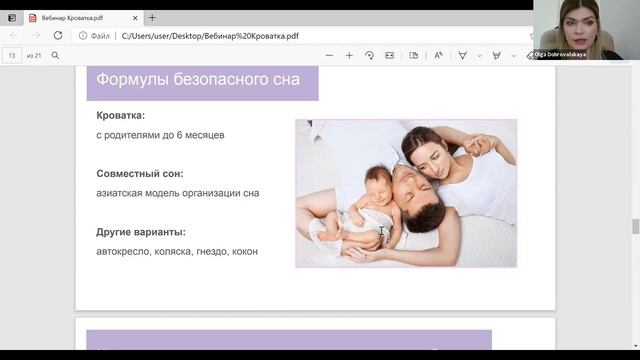640x360 pixels.
Task: Open PDF search magnifier
Action: [55, 56]
